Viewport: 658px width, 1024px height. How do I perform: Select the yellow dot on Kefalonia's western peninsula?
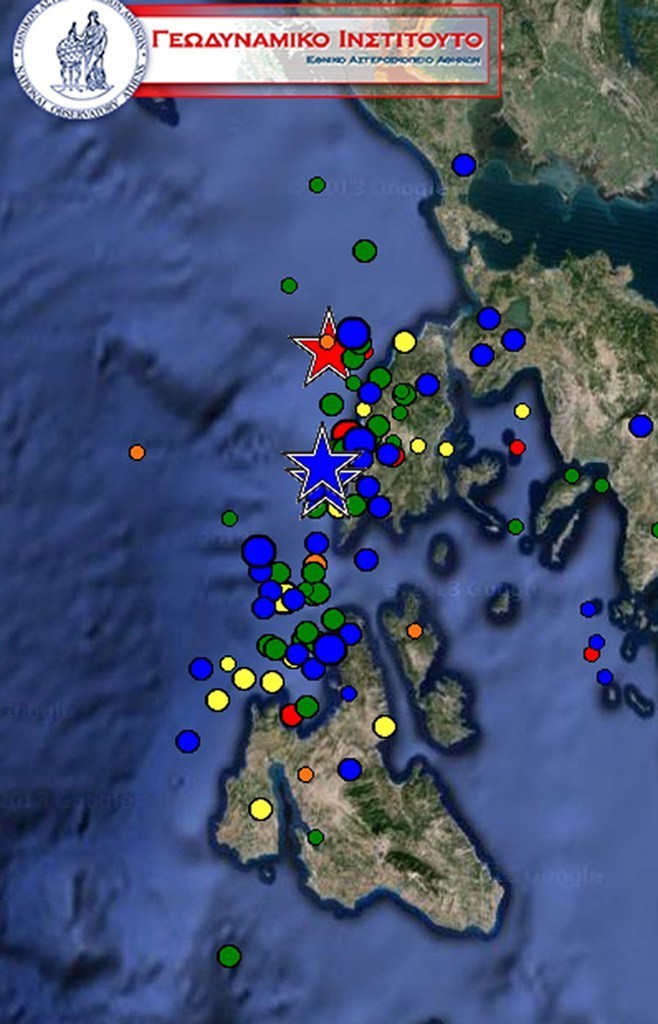click(x=260, y=808)
